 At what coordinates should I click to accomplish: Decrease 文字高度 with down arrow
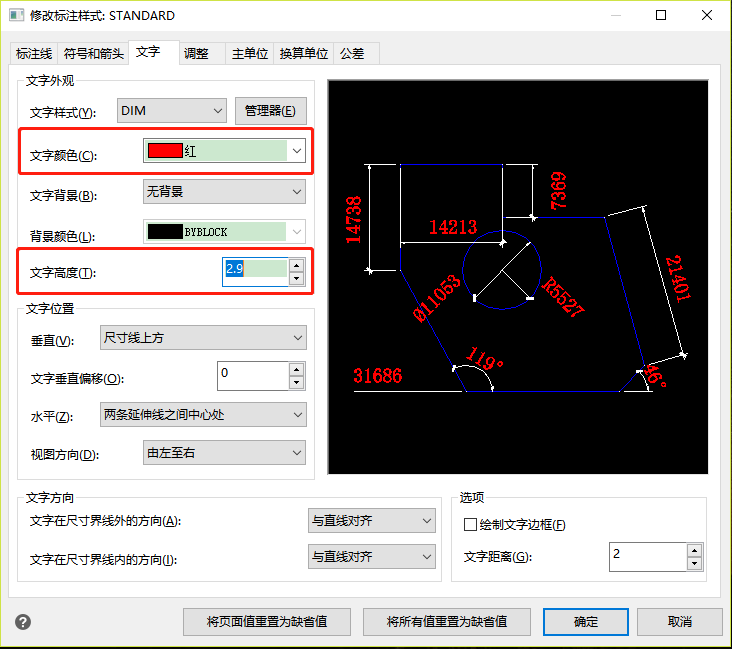(297, 279)
